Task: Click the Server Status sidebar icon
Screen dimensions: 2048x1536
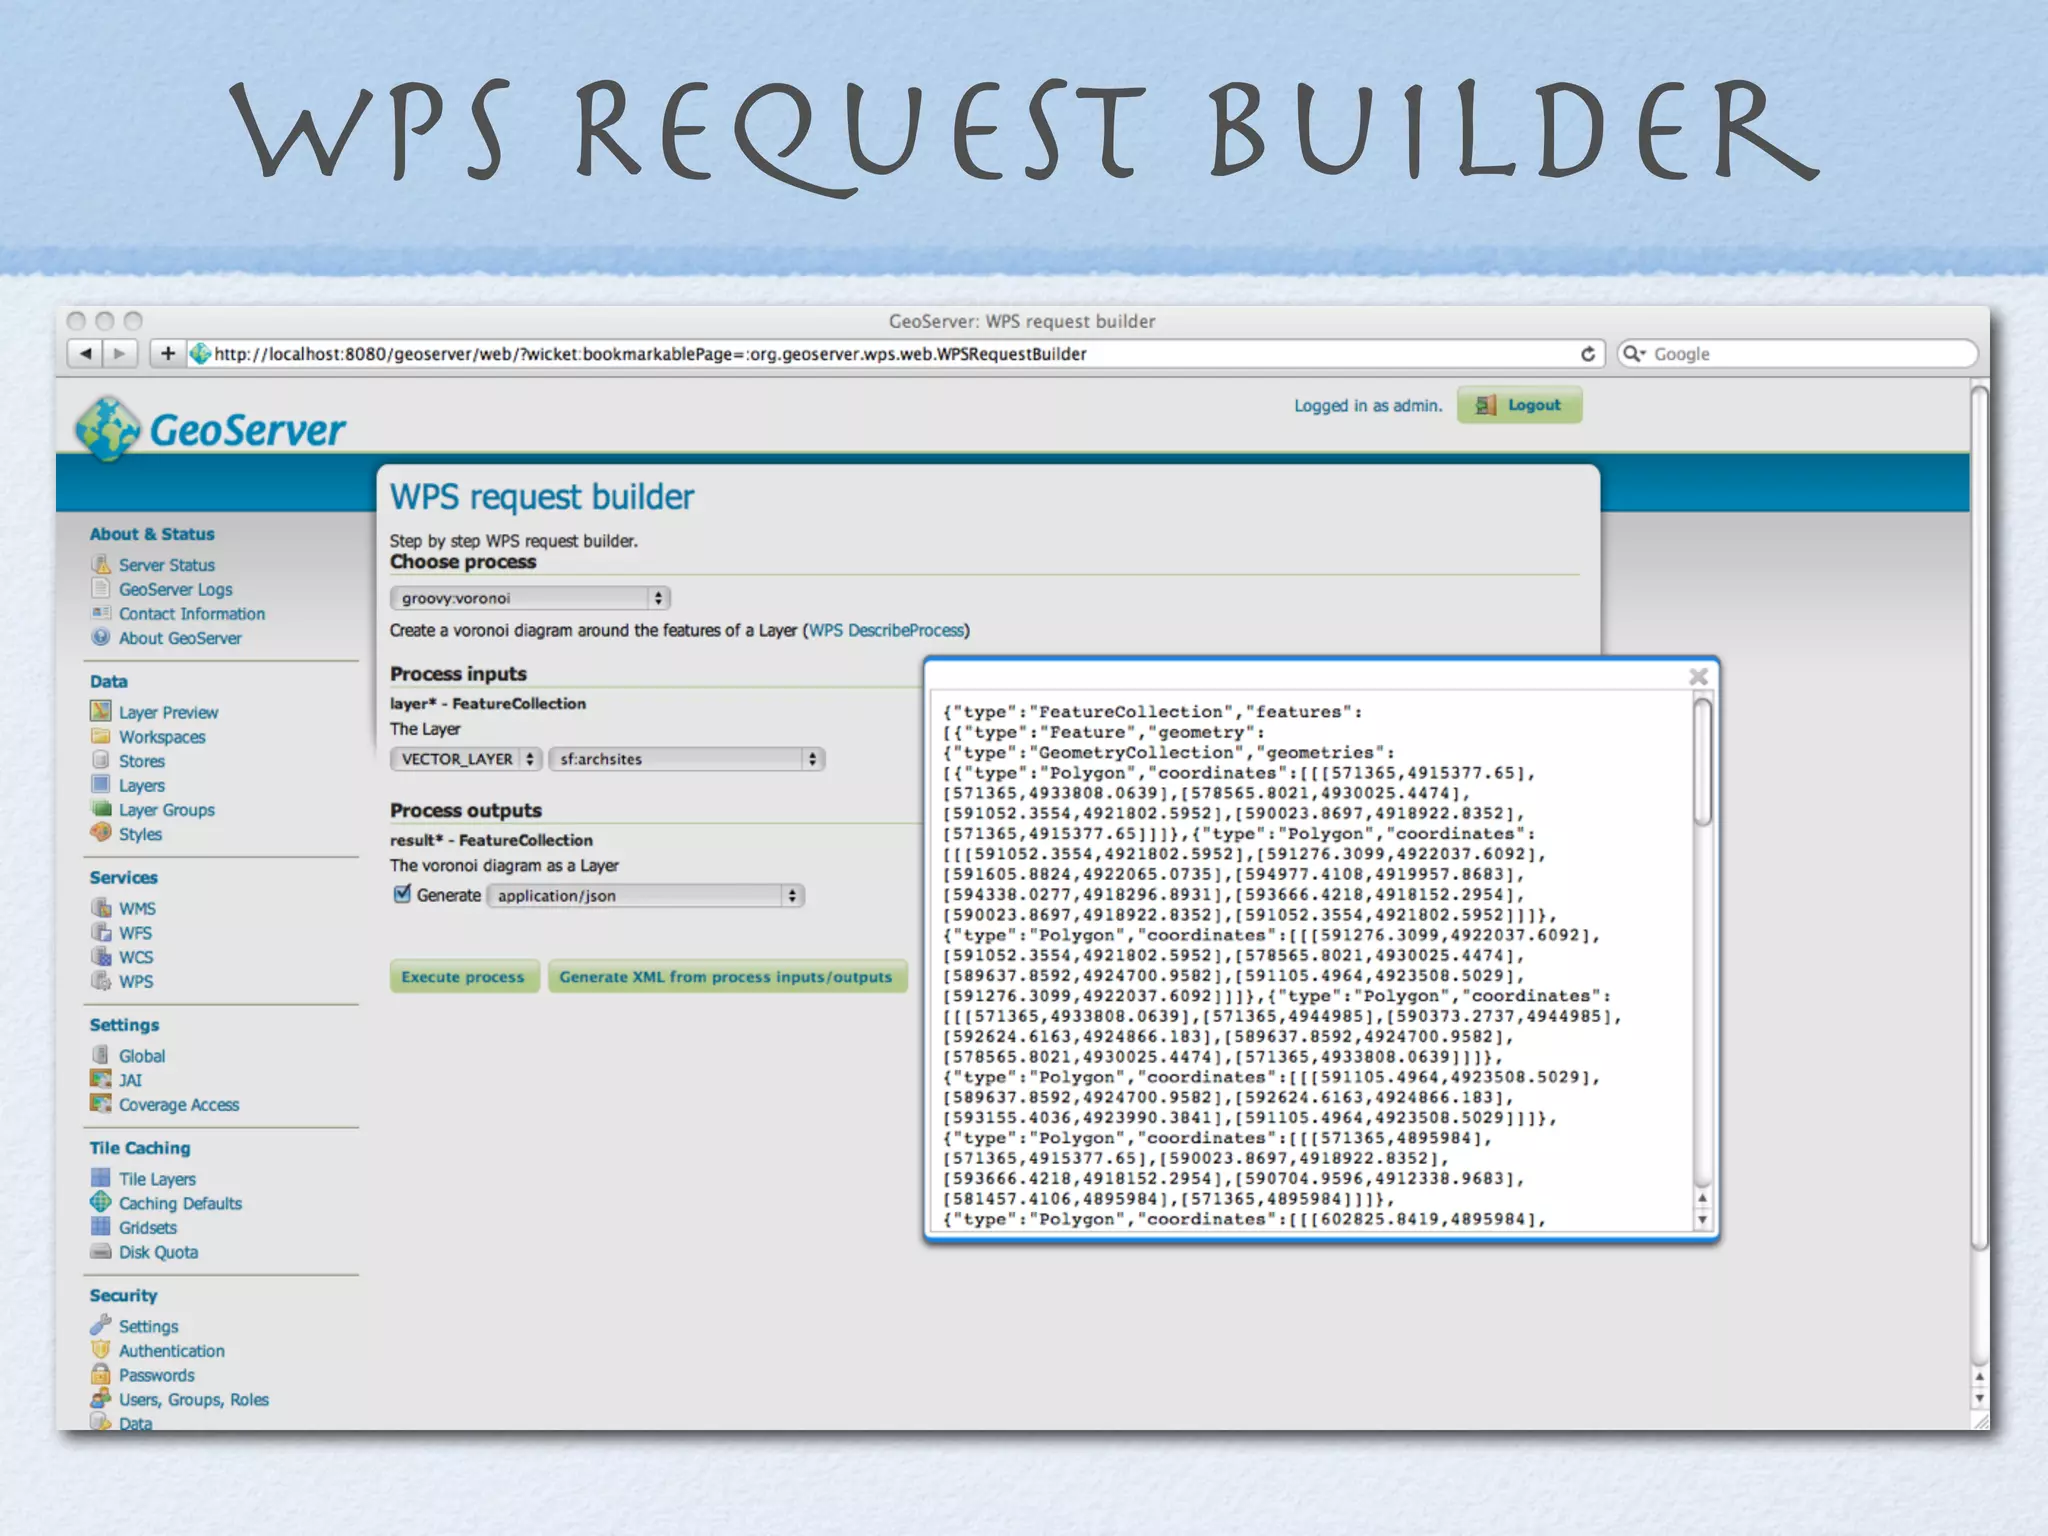Action: tap(101, 565)
